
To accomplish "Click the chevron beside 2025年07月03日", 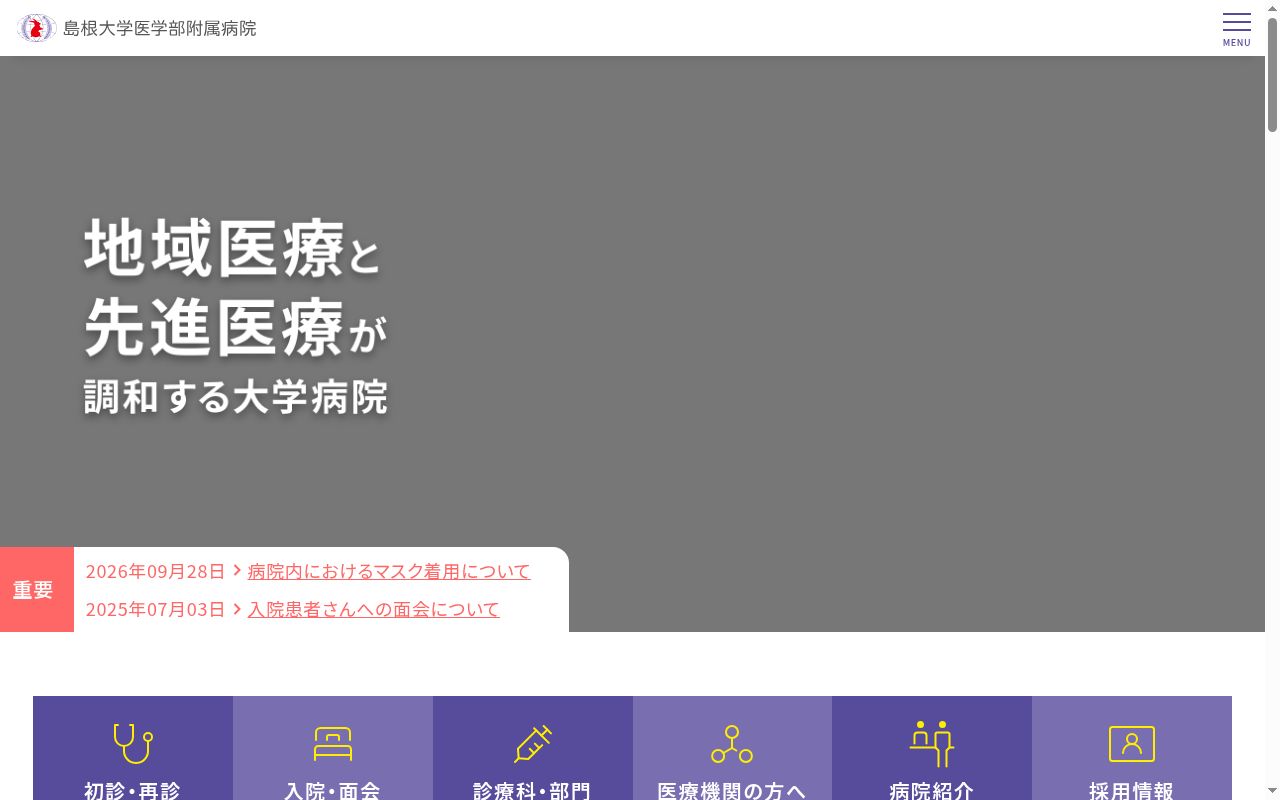I will (x=237, y=609).
